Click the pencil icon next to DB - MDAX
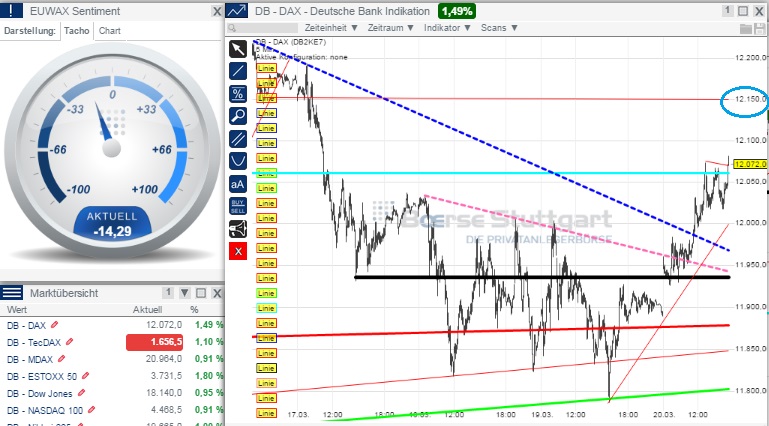Image resolution: width=769 pixels, height=426 pixels. pyautogui.click(x=61, y=359)
